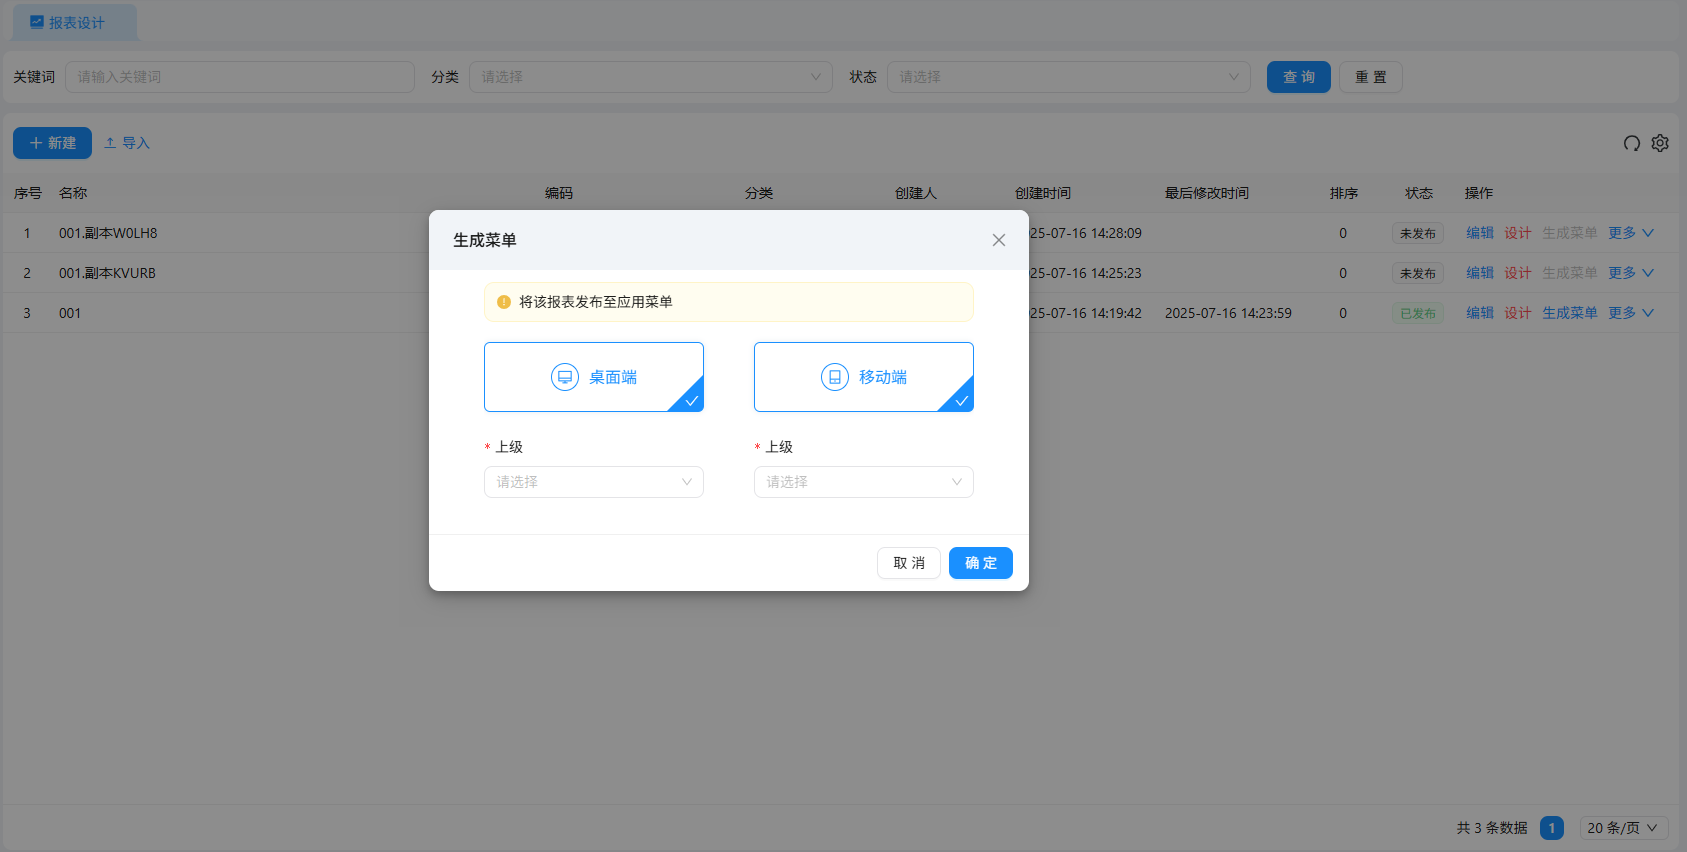Click the yellow info icon in notice banner
Image resolution: width=1687 pixels, height=852 pixels.
504,302
